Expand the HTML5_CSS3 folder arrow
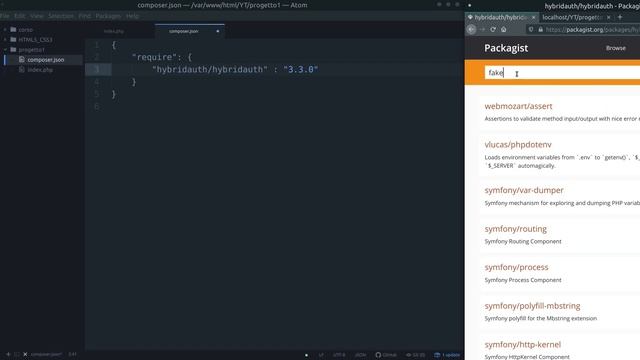The image size is (640, 360). coord(5,40)
